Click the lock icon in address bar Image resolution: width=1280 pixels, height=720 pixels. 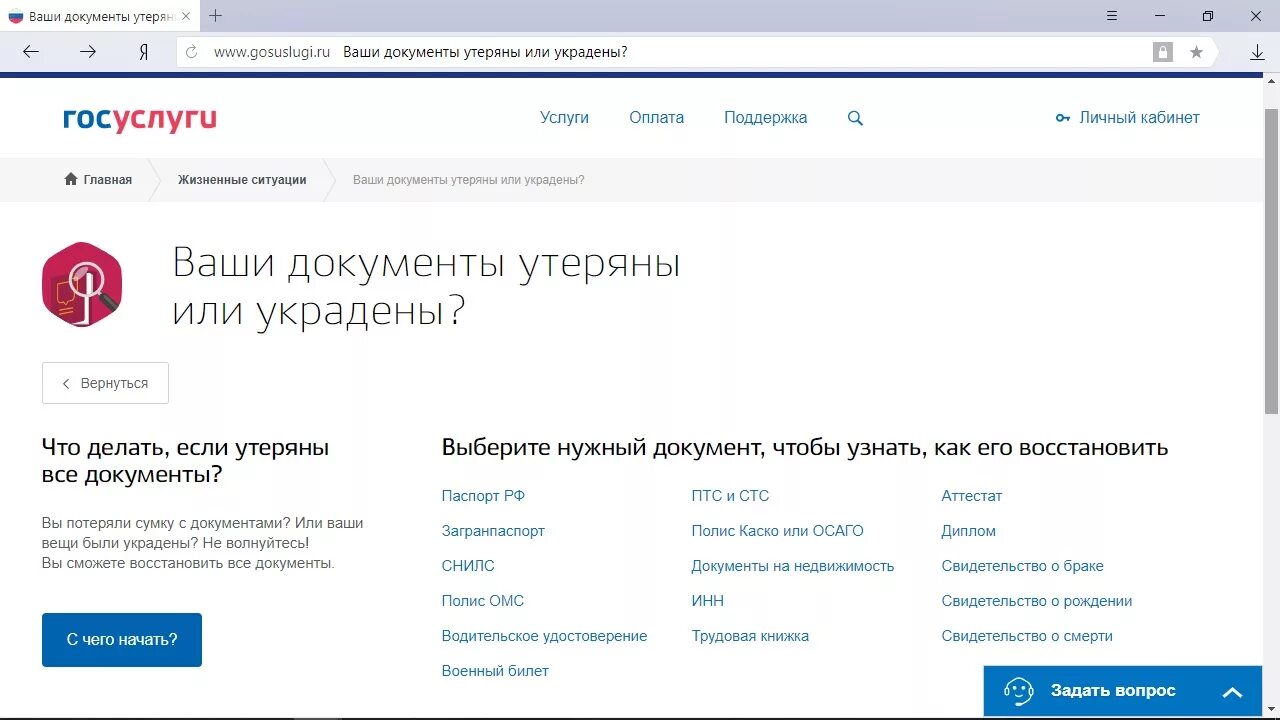coord(1162,52)
